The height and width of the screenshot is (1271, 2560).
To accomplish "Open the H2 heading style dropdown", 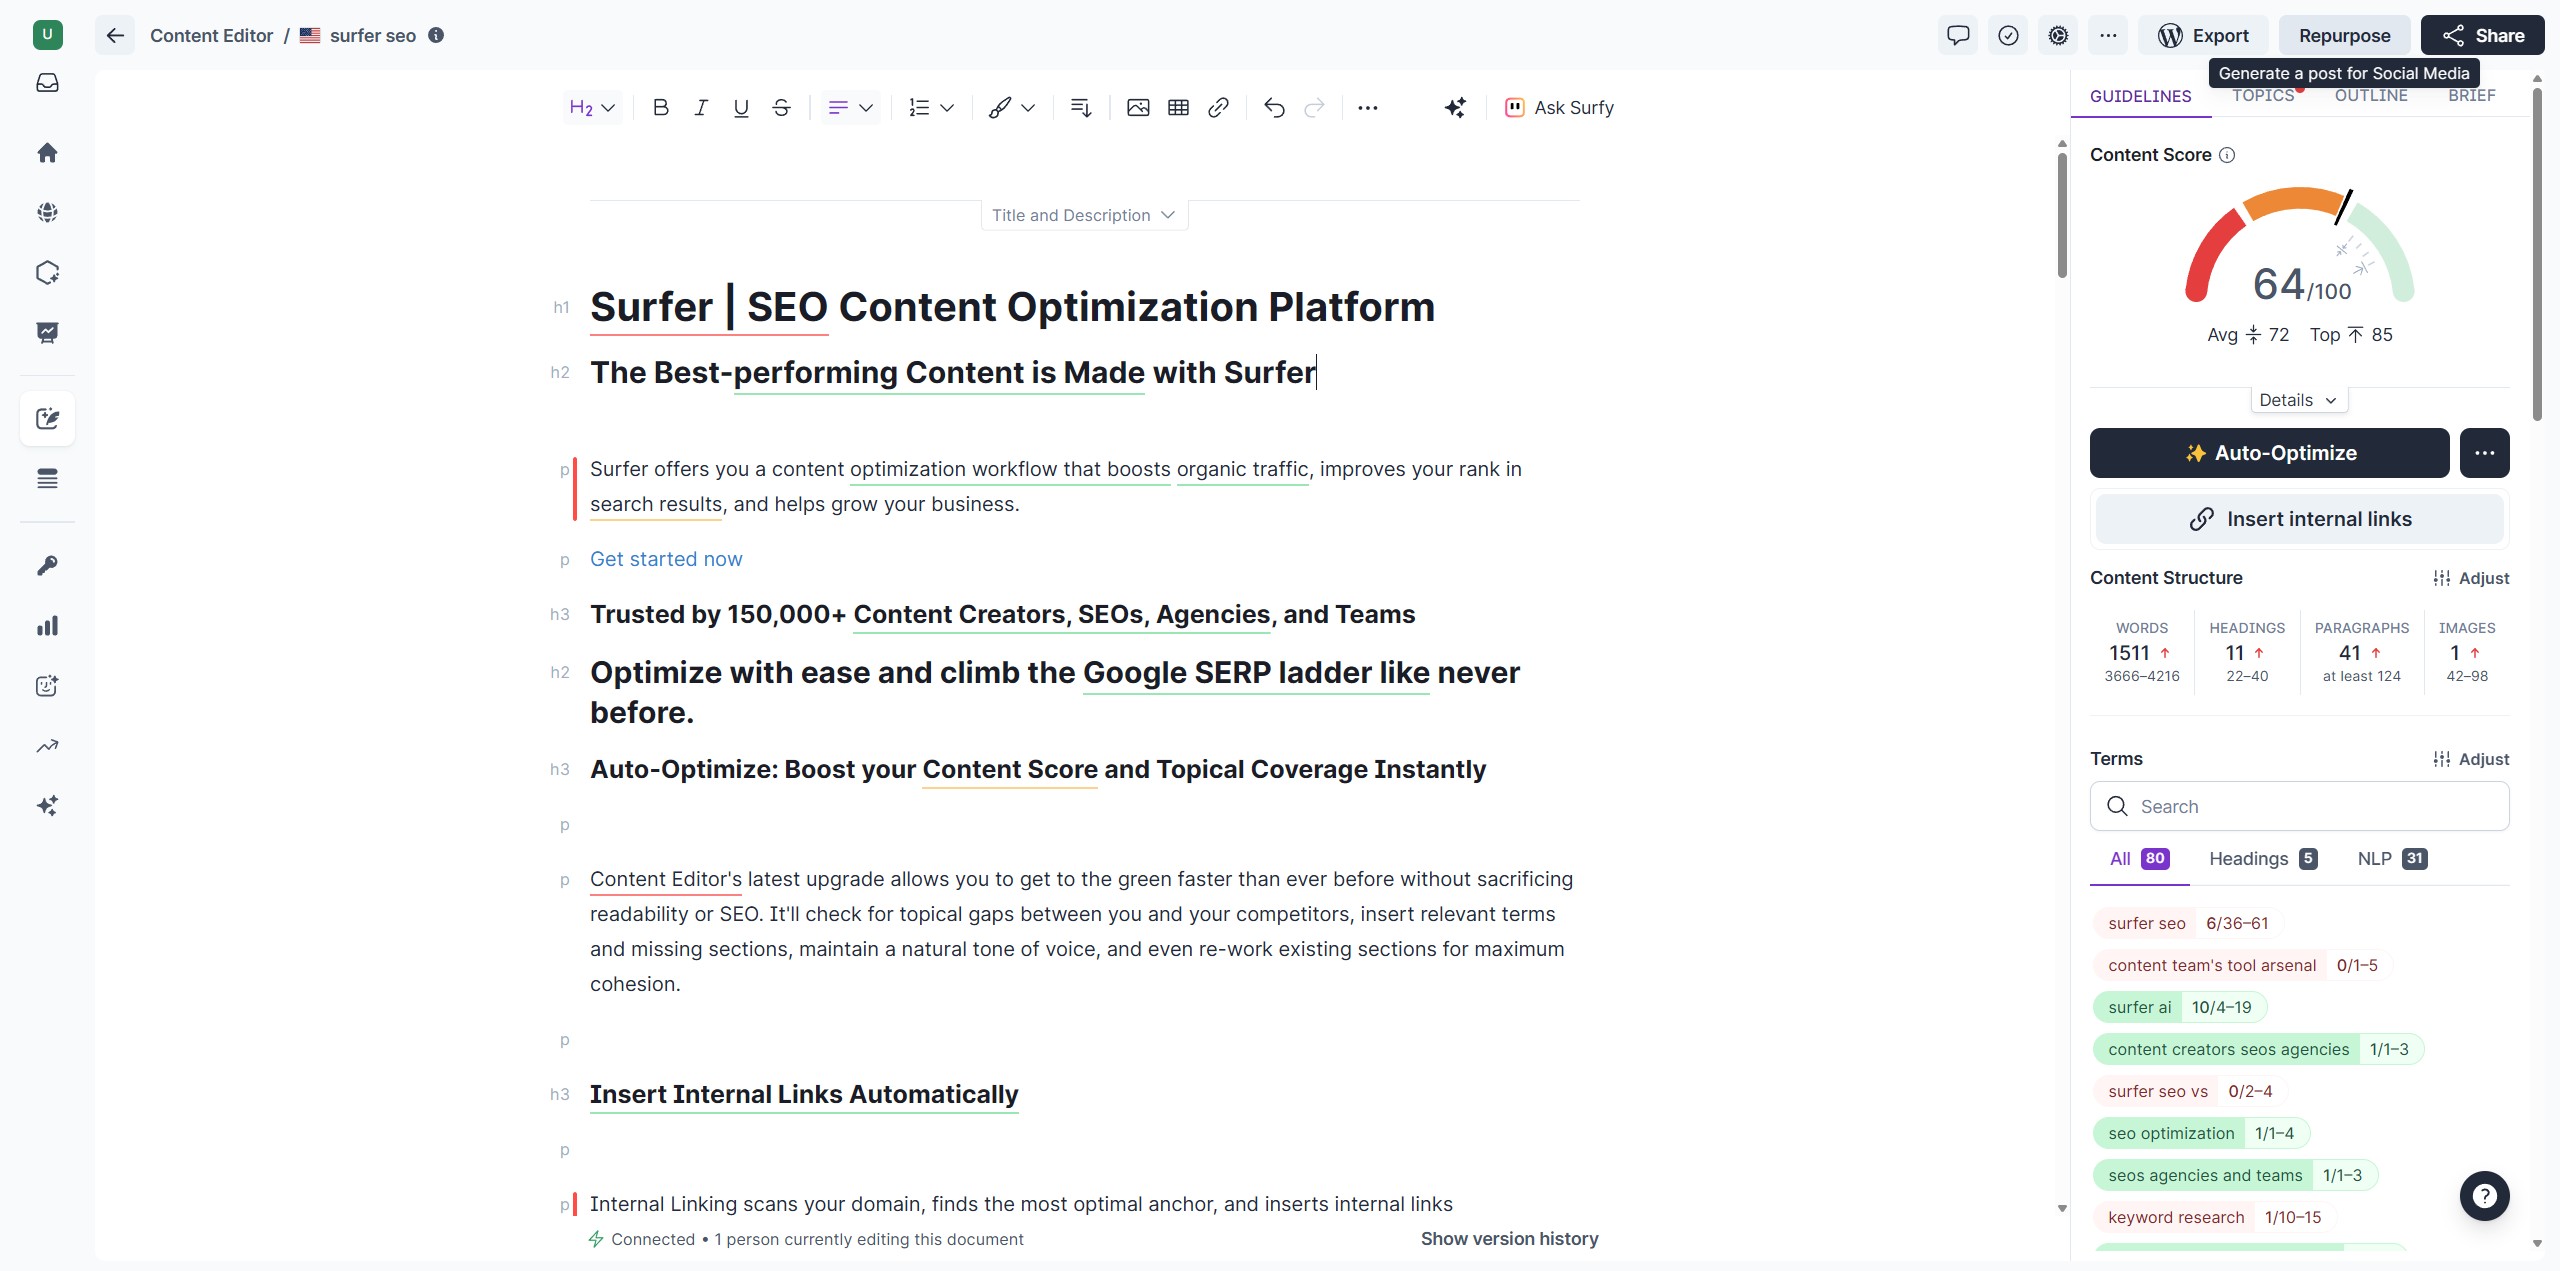I will click(592, 107).
